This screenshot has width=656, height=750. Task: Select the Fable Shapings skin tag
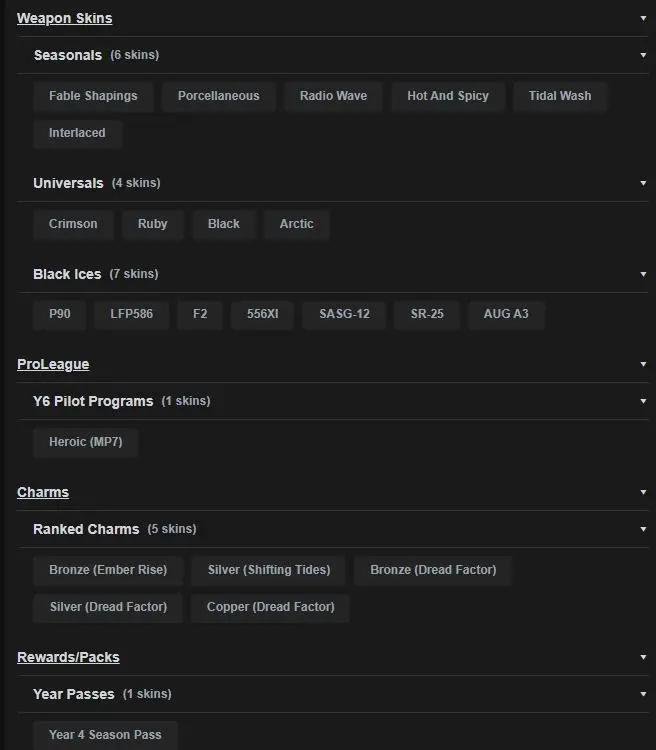[93, 96]
